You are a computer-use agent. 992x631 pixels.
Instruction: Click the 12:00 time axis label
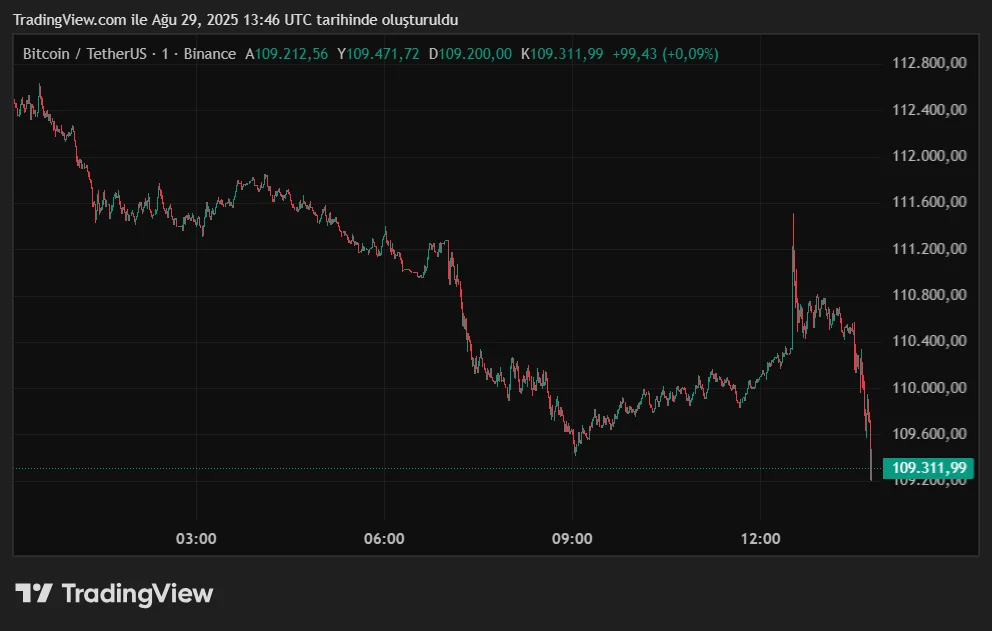coord(760,539)
